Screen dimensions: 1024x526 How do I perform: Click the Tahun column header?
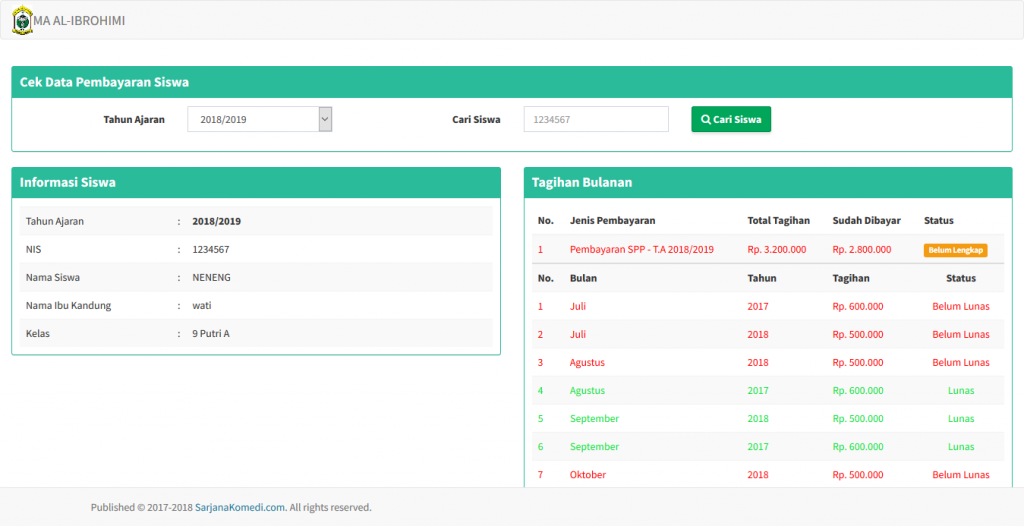[x=762, y=278]
